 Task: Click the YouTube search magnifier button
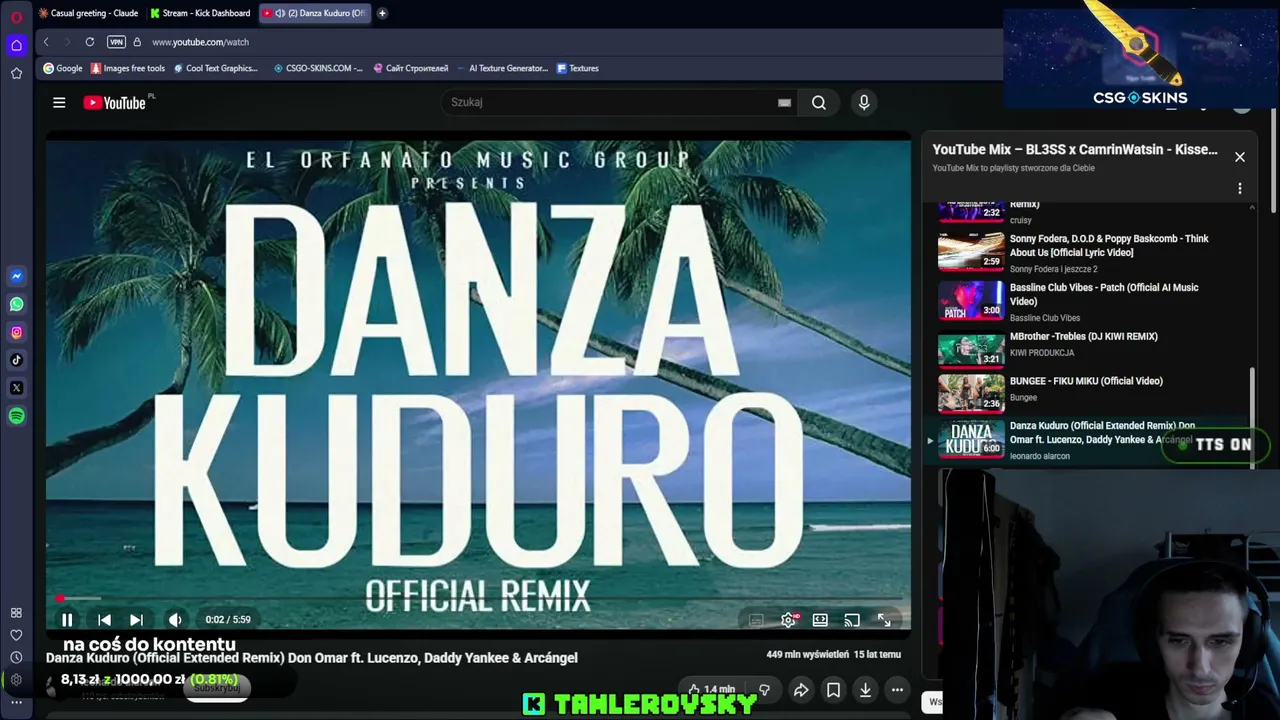819,102
